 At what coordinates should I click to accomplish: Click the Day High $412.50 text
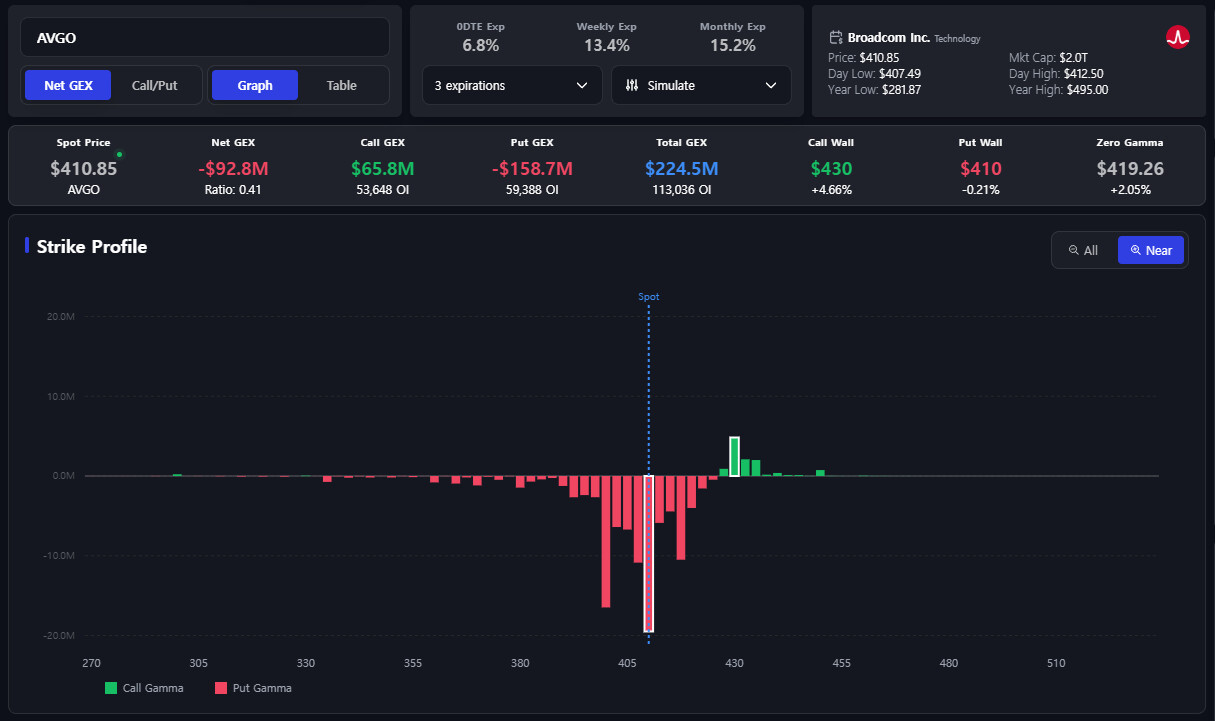click(1056, 74)
